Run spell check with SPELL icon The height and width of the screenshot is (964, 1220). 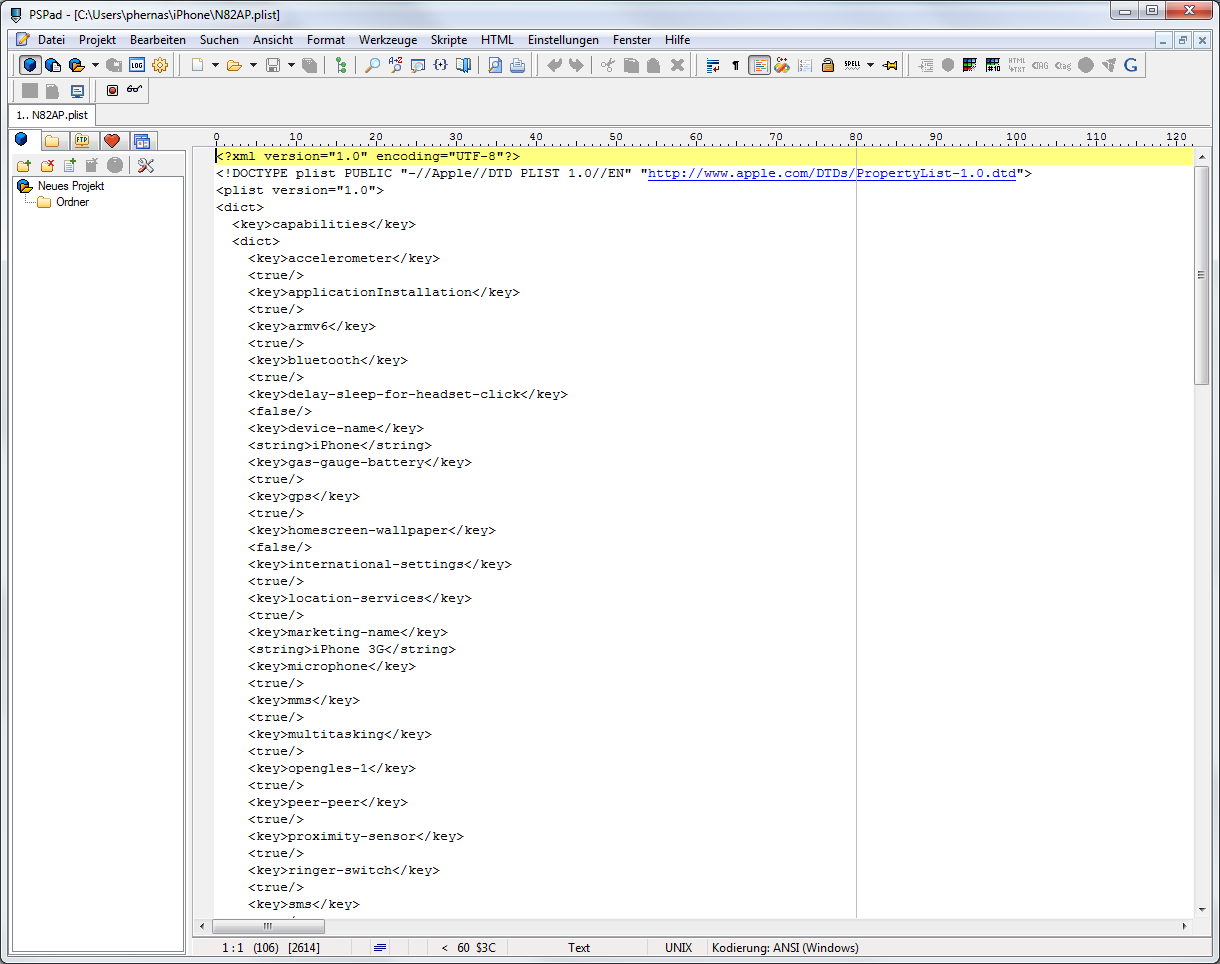852,65
